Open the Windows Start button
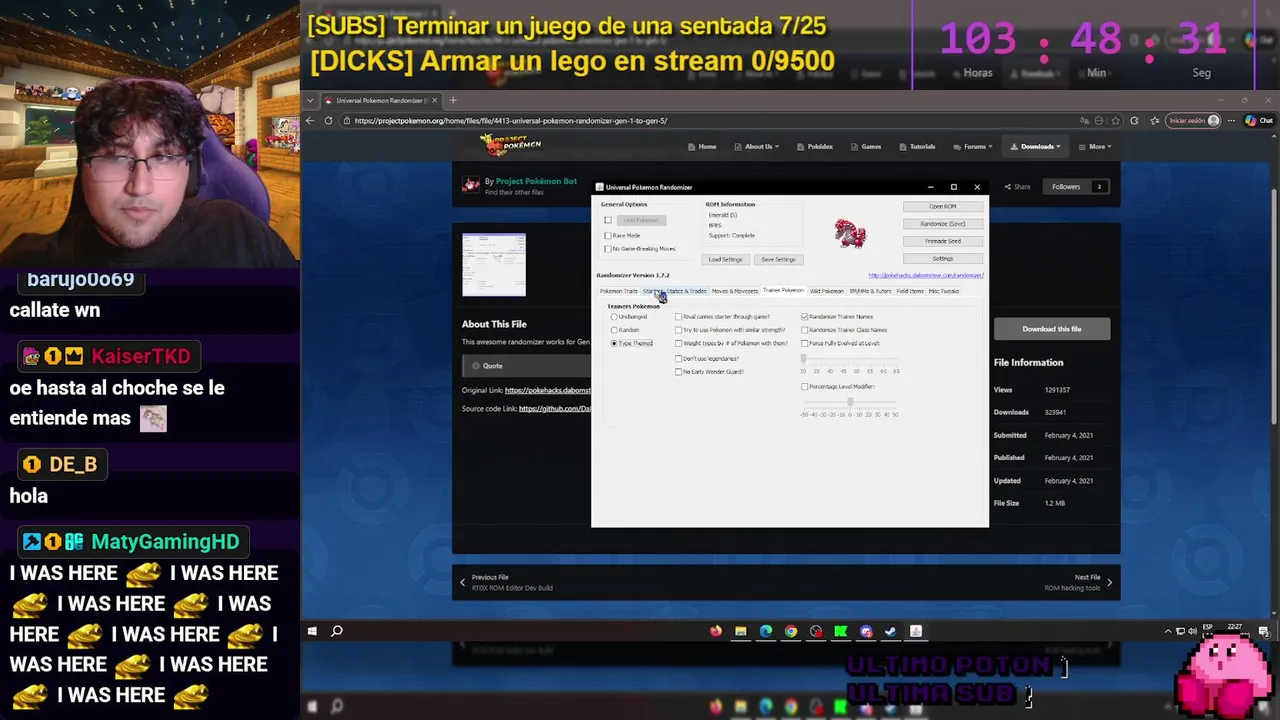Screen dimensions: 1280x720 [x=312, y=631]
